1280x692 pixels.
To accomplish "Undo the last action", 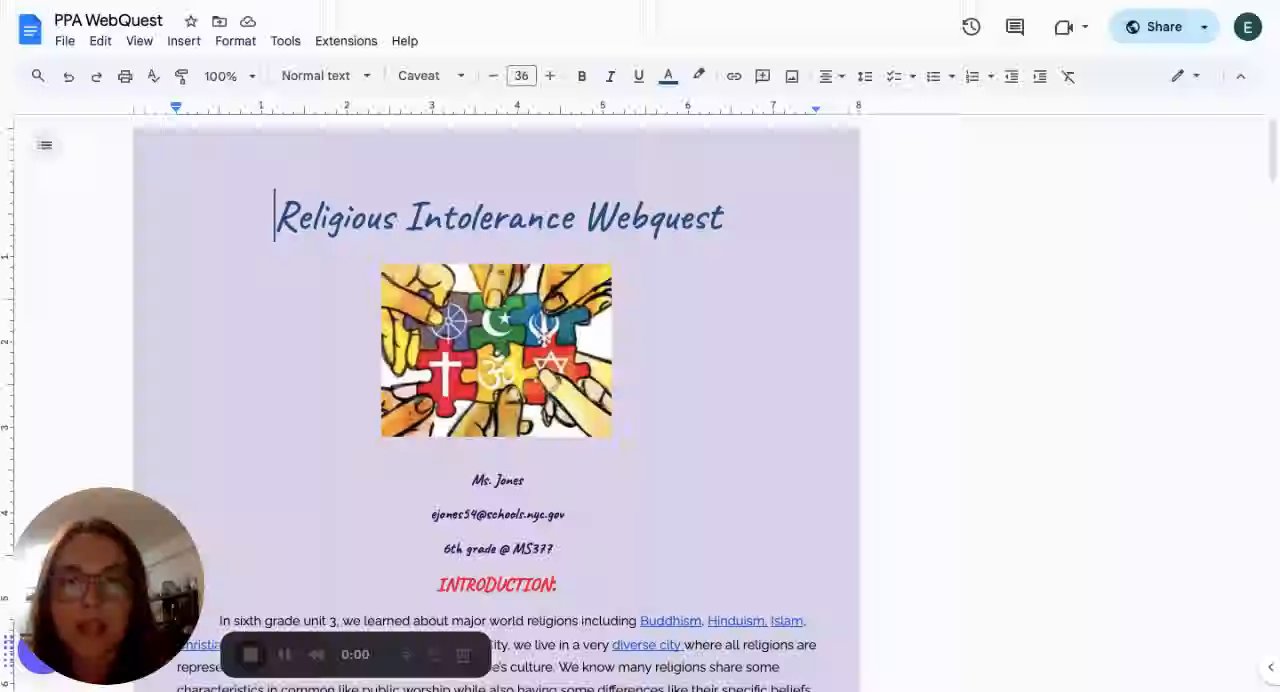I will click(x=68, y=76).
